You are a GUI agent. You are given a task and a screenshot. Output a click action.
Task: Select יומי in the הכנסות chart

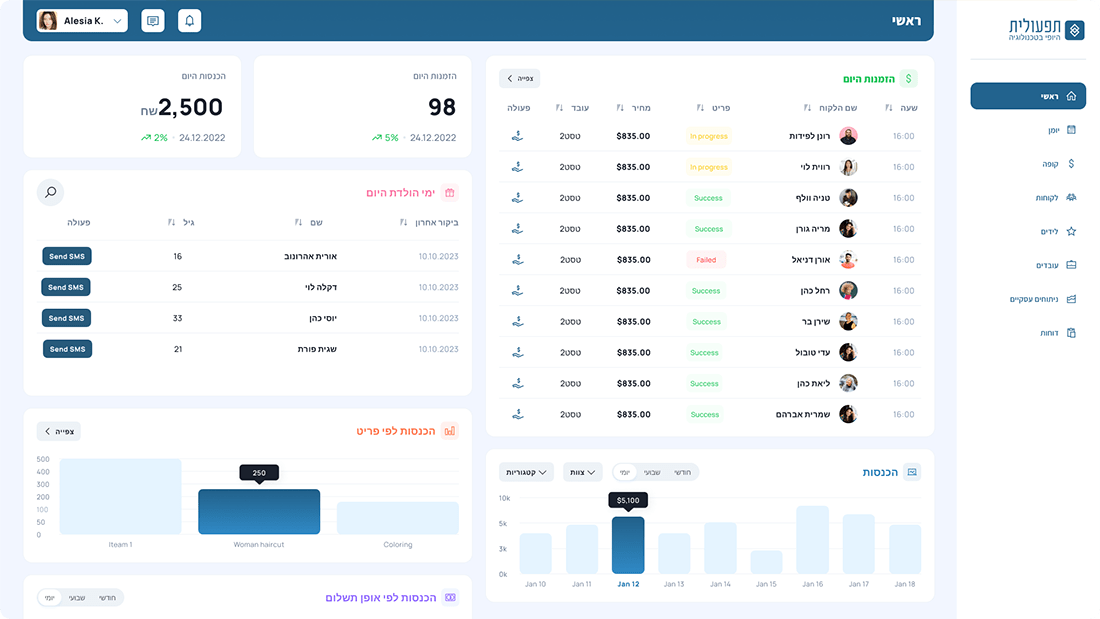(624, 472)
